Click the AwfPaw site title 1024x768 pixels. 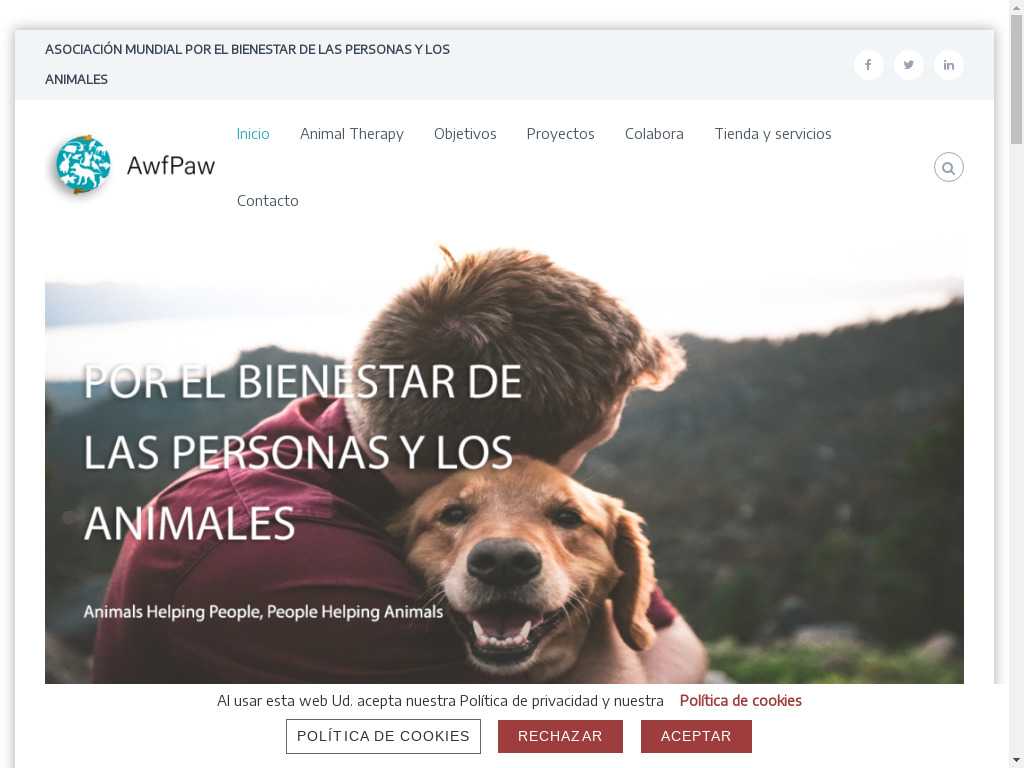170,166
